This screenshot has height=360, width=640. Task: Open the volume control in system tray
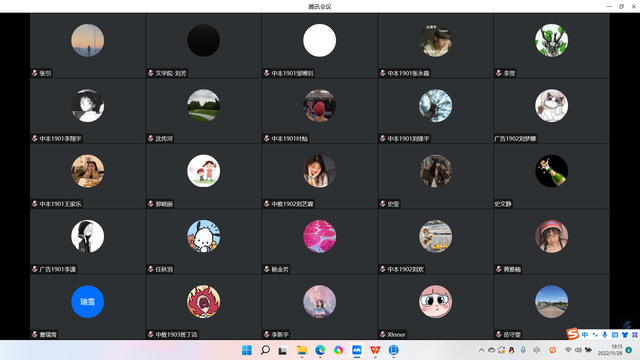578,350
